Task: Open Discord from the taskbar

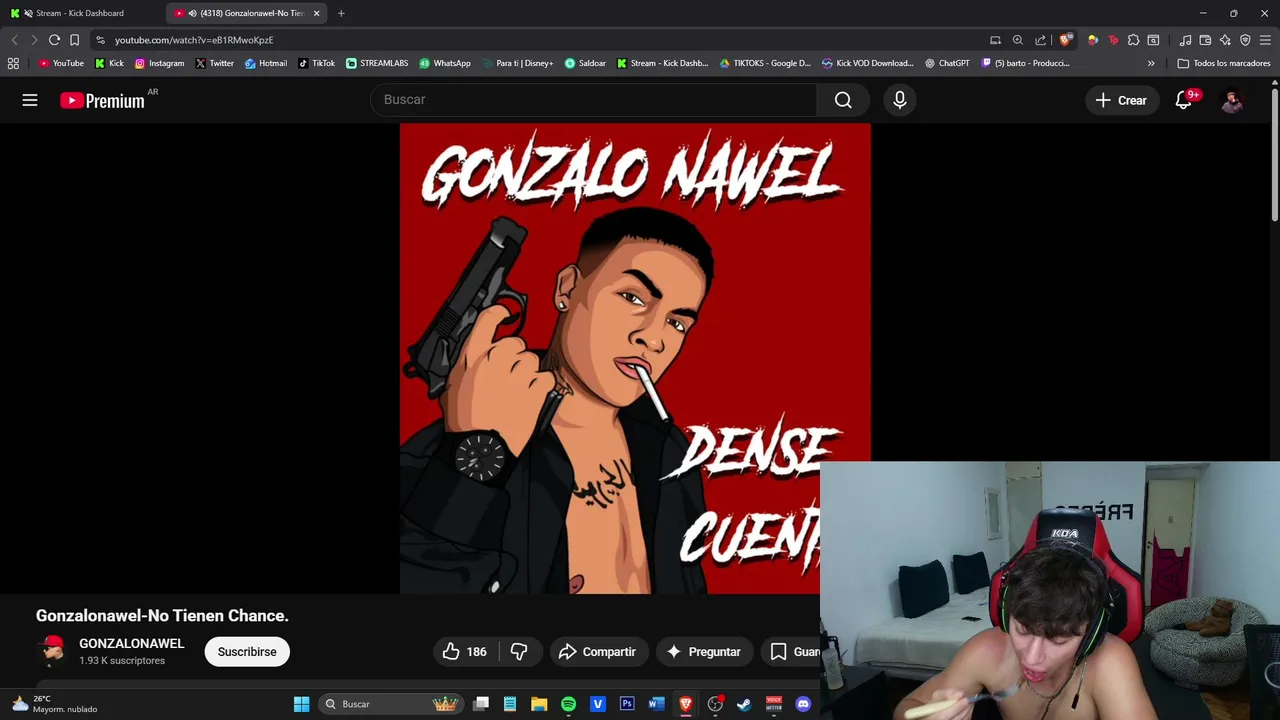Action: pos(803,704)
